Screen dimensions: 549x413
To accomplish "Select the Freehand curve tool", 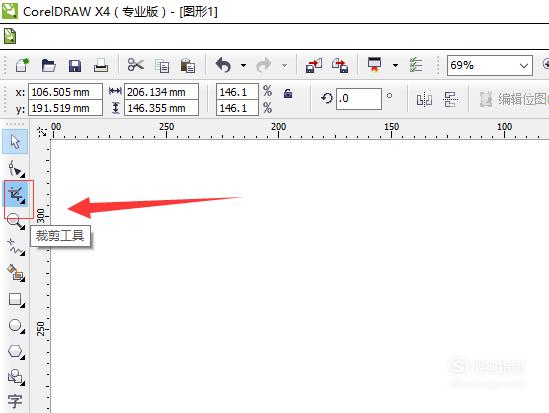I will (16, 247).
